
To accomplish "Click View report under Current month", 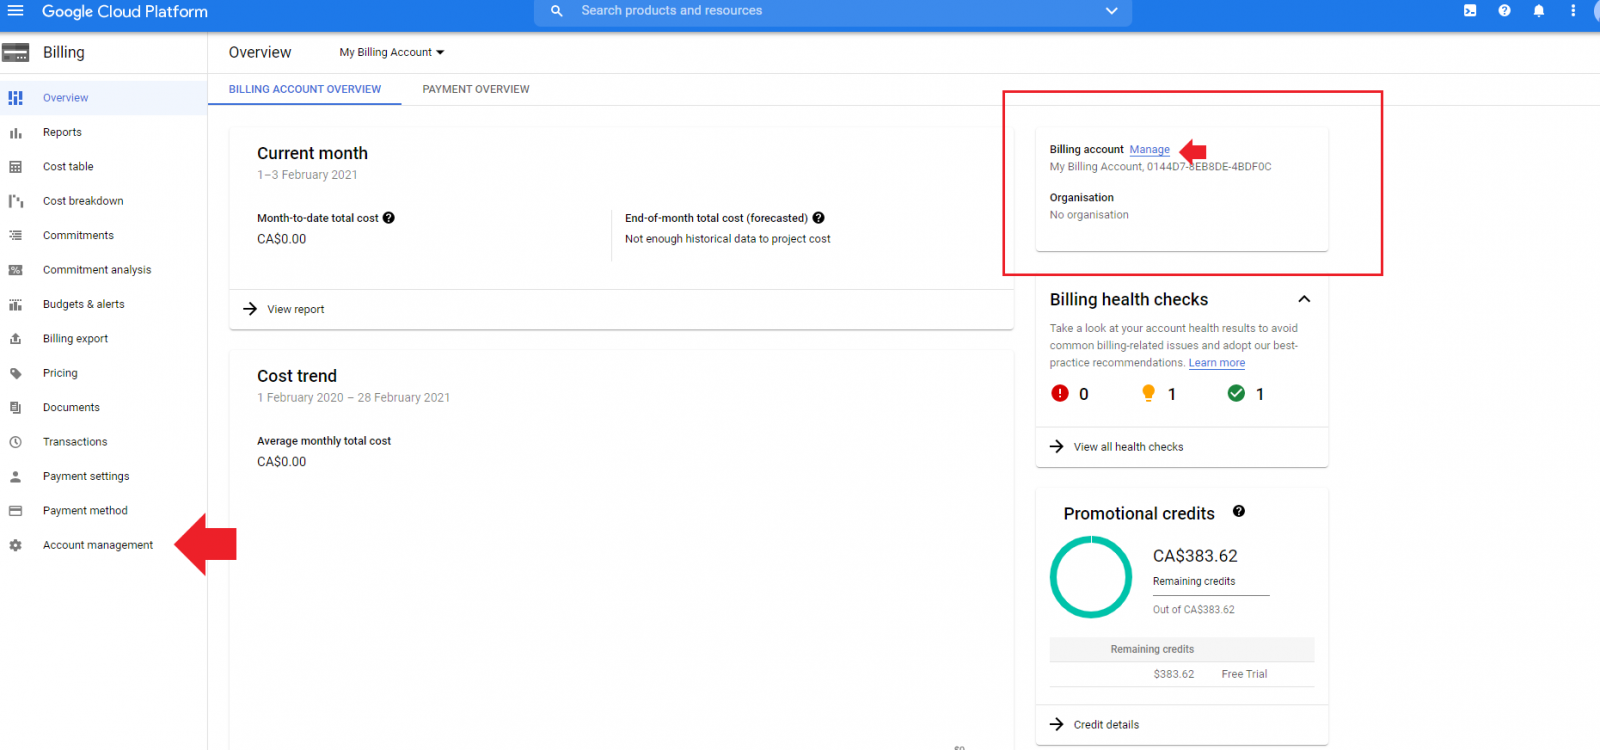I will 295,309.
